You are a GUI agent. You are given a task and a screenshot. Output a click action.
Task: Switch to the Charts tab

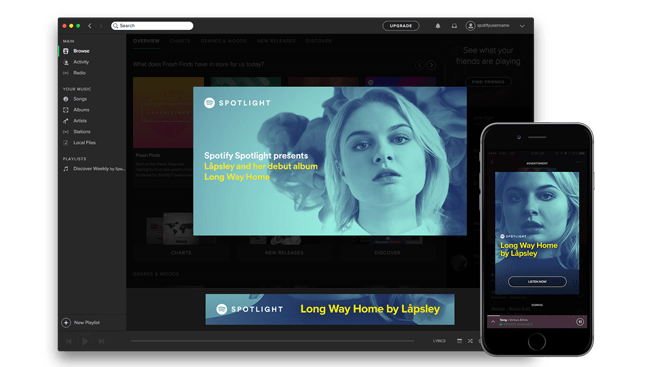[x=180, y=41]
